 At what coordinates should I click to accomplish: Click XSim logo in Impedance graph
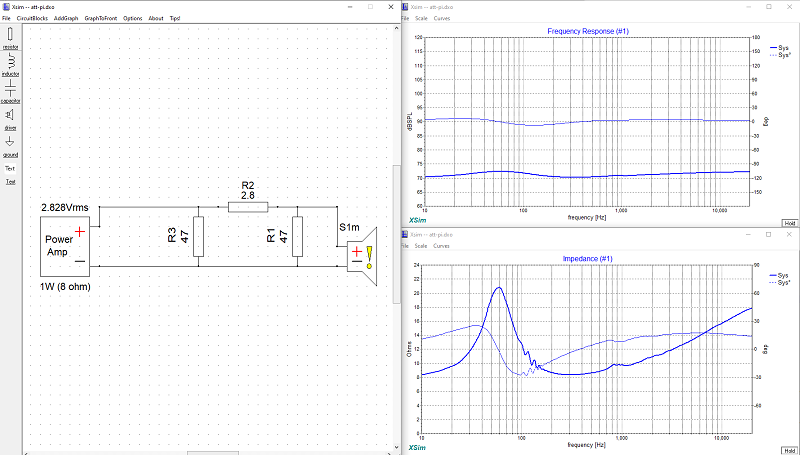pos(417,448)
